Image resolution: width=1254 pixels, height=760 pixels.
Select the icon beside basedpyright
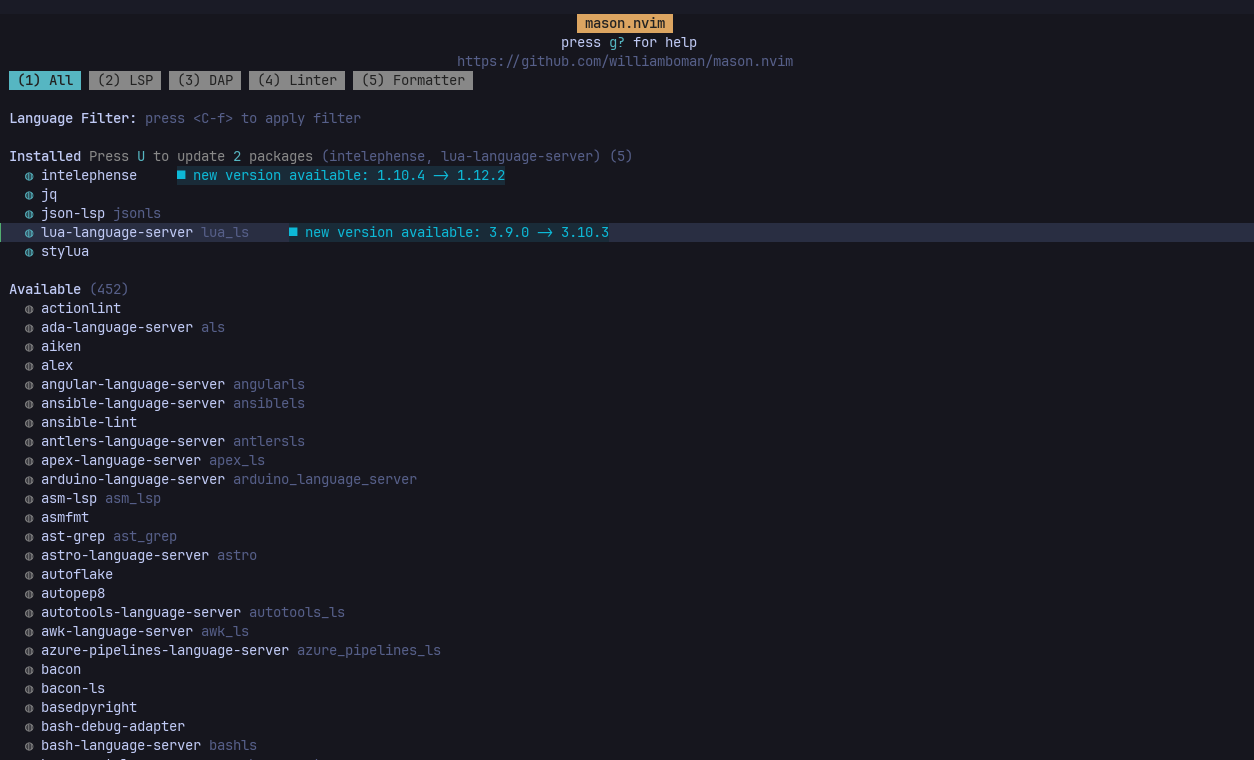29,708
